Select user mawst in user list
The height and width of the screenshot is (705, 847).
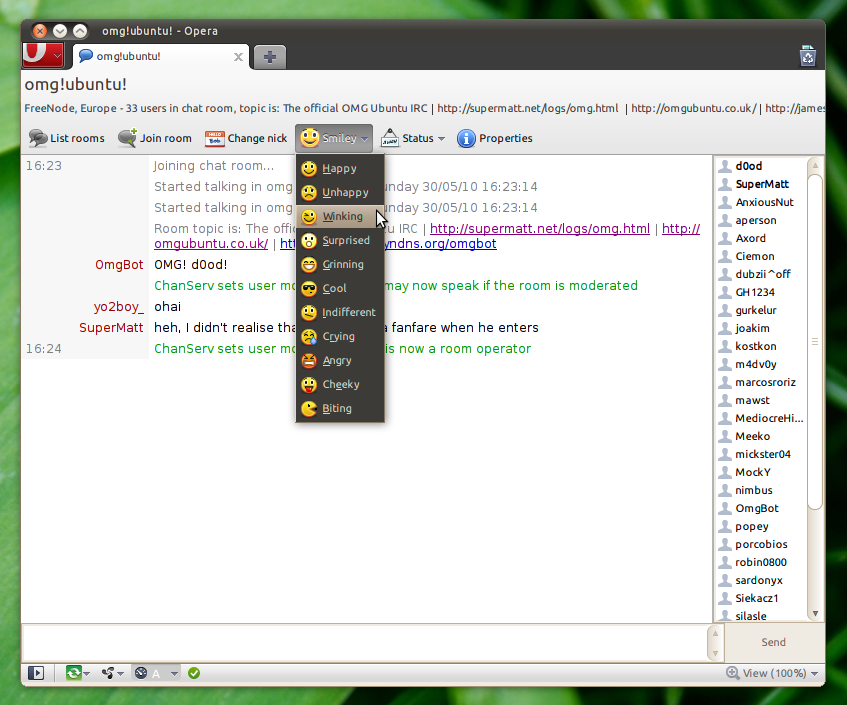point(761,400)
